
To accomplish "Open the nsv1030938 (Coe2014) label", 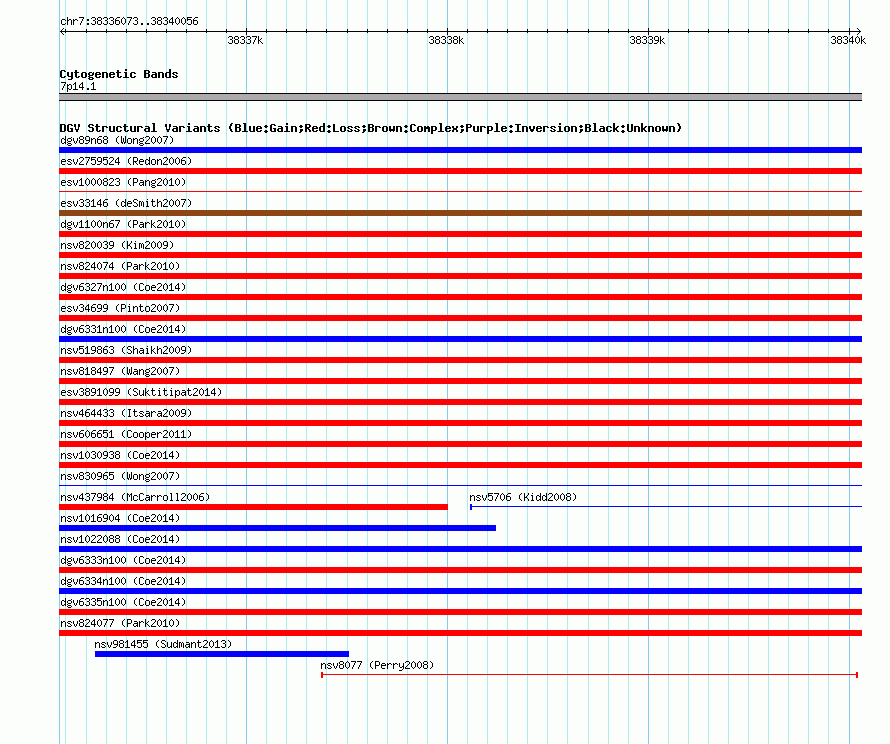I will tap(120, 455).
